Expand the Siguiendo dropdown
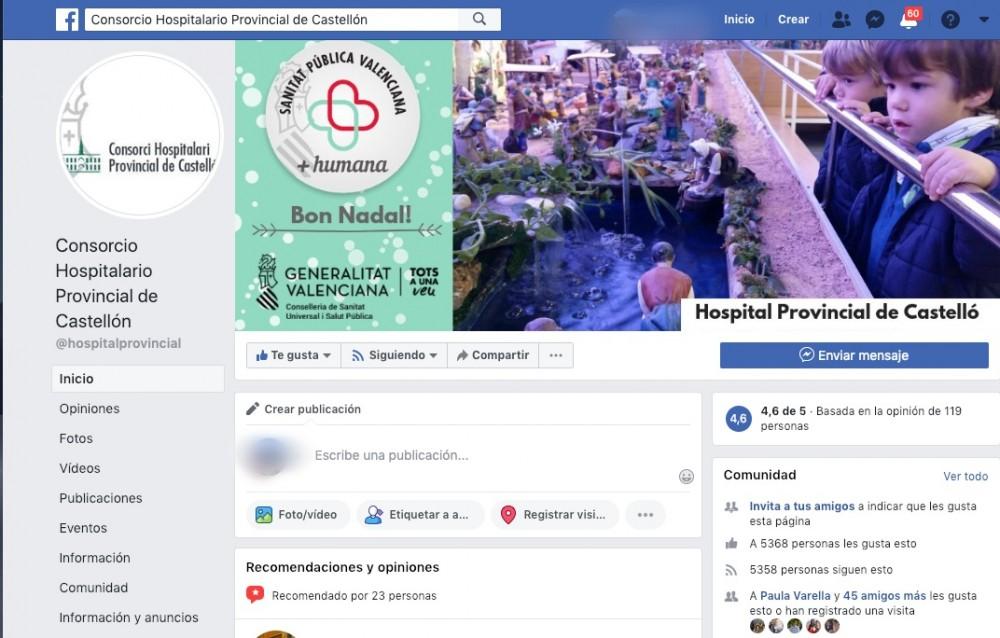 point(395,355)
